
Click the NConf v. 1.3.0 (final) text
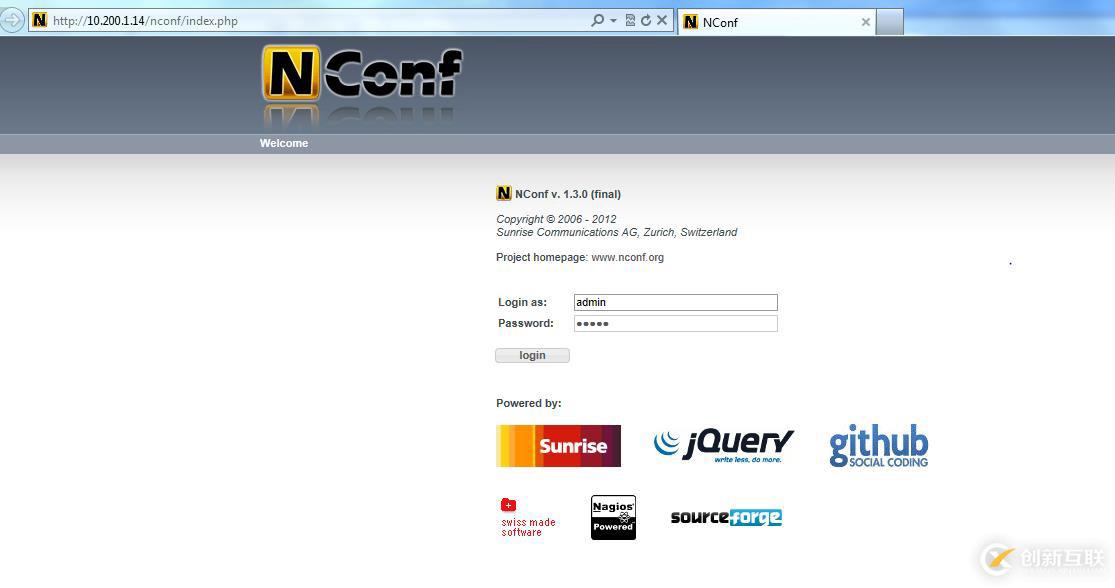567,194
